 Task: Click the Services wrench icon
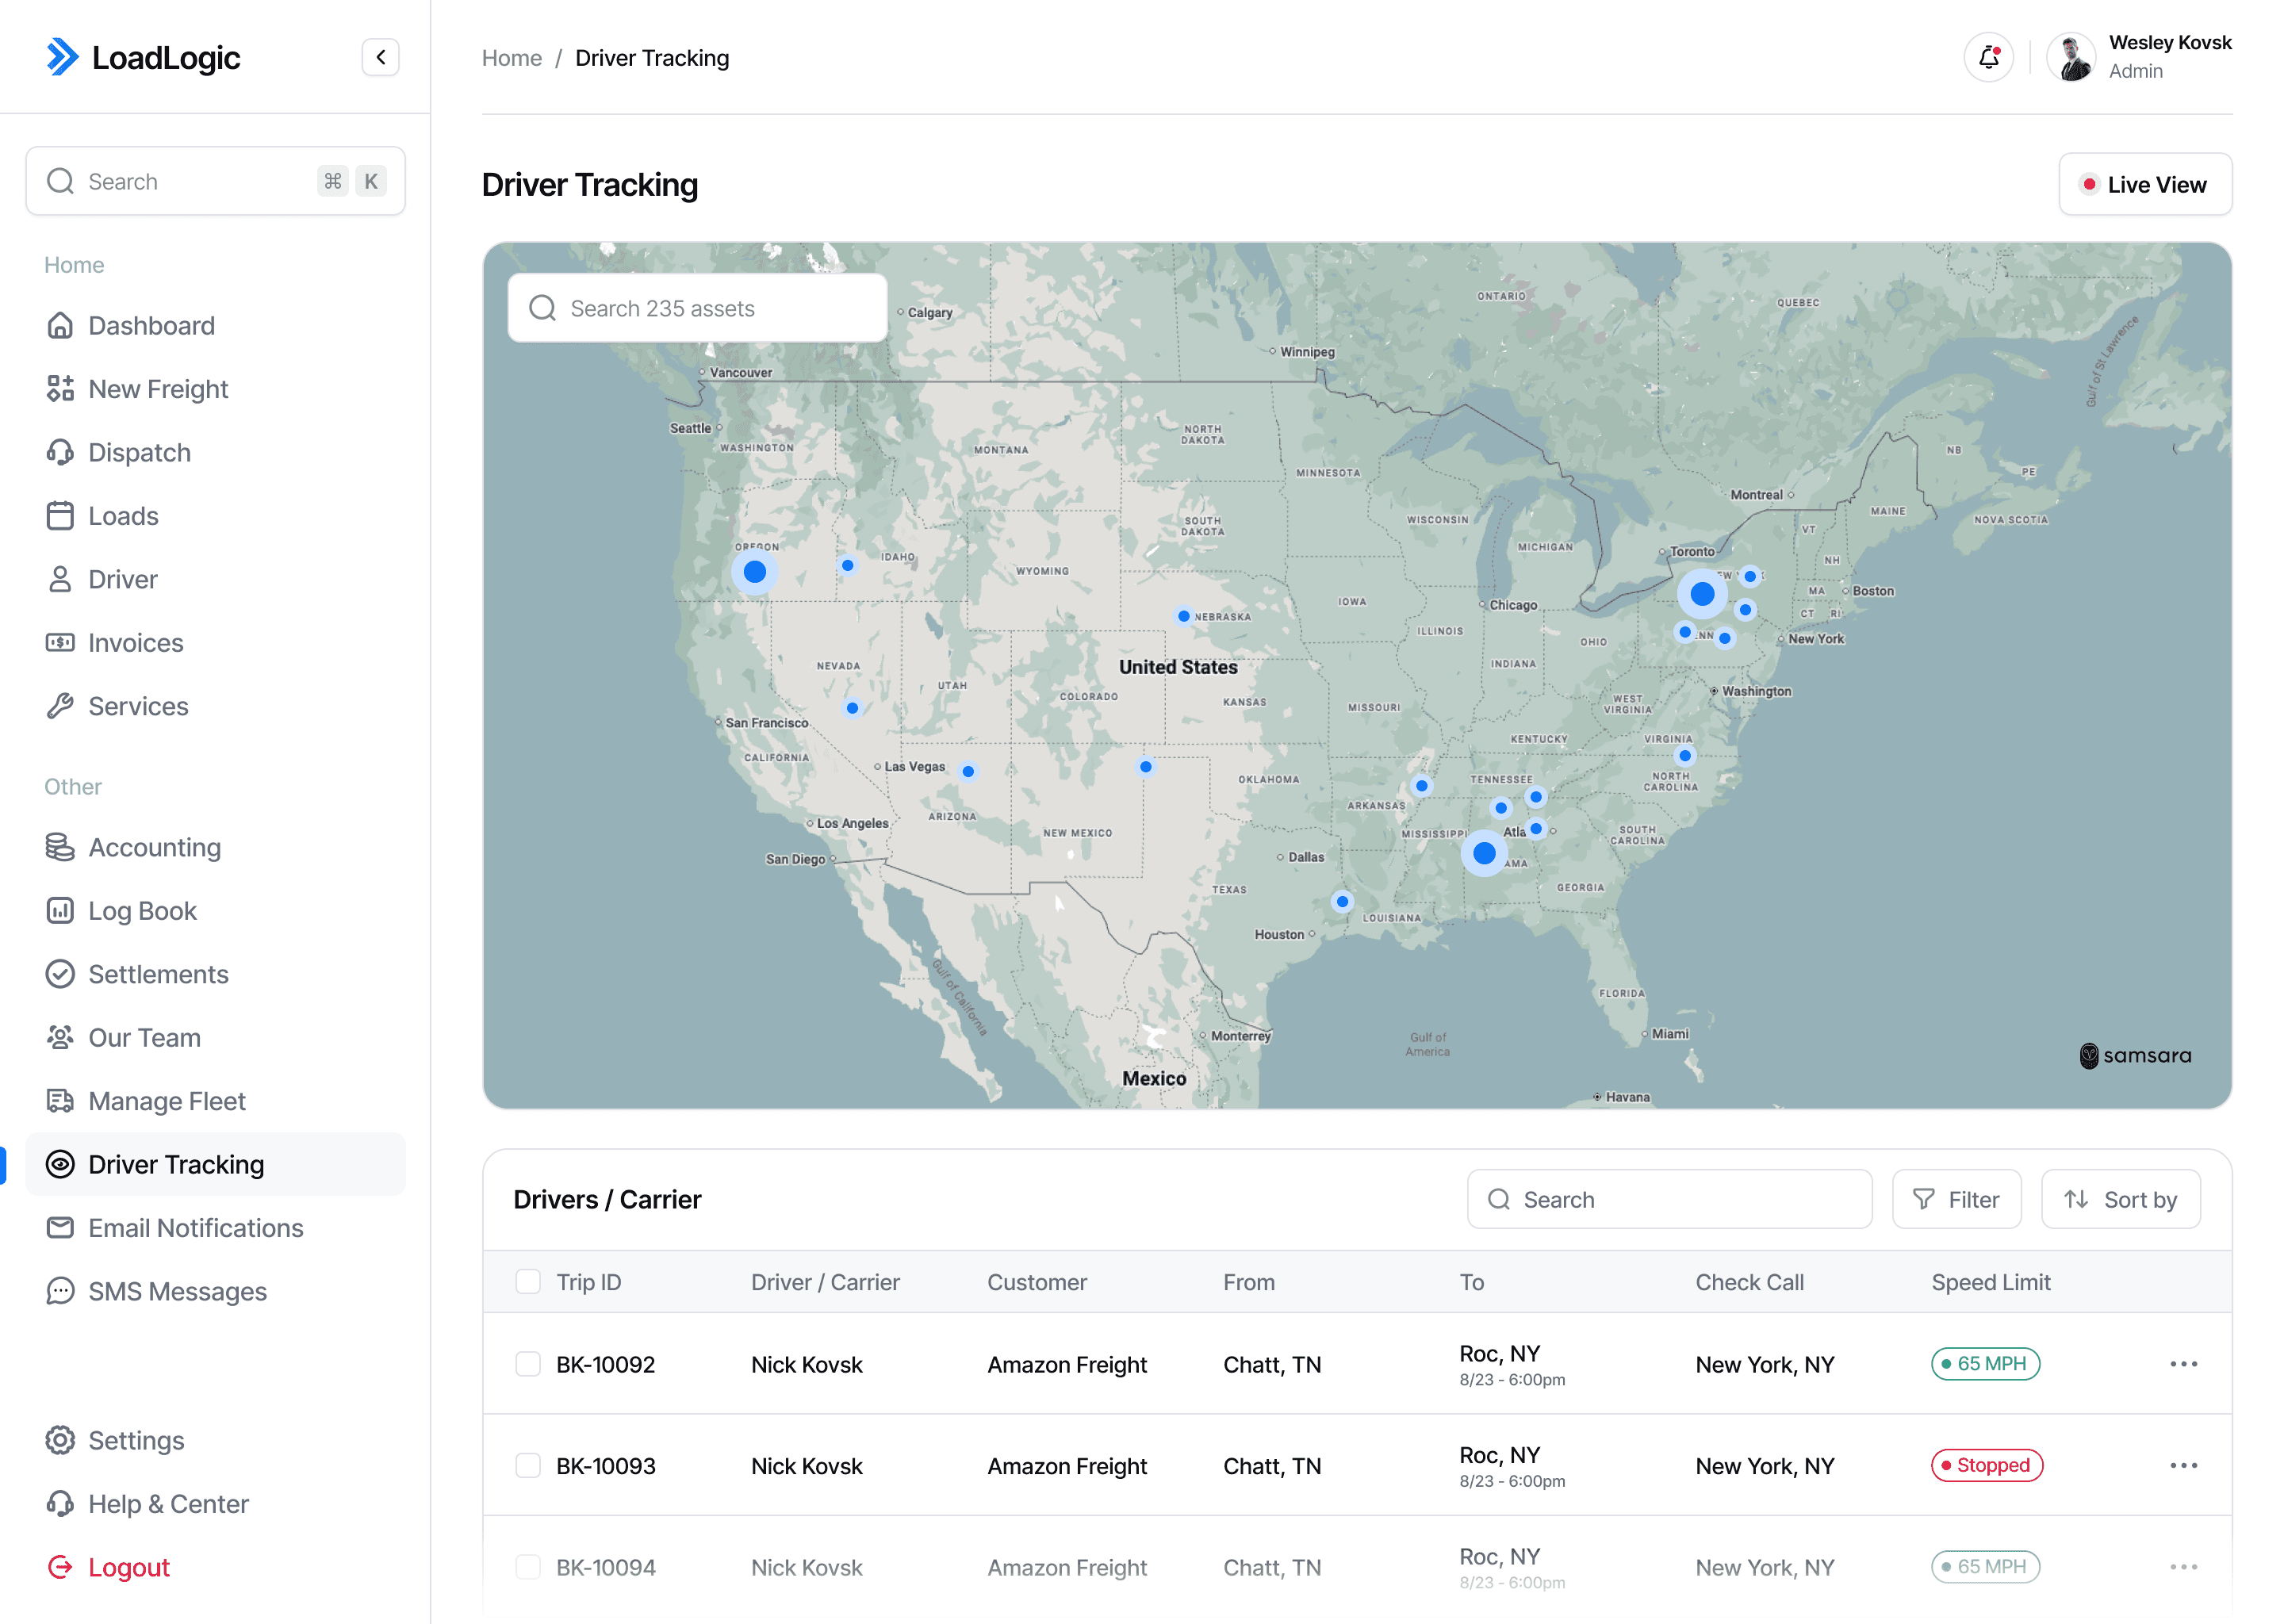(x=60, y=706)
